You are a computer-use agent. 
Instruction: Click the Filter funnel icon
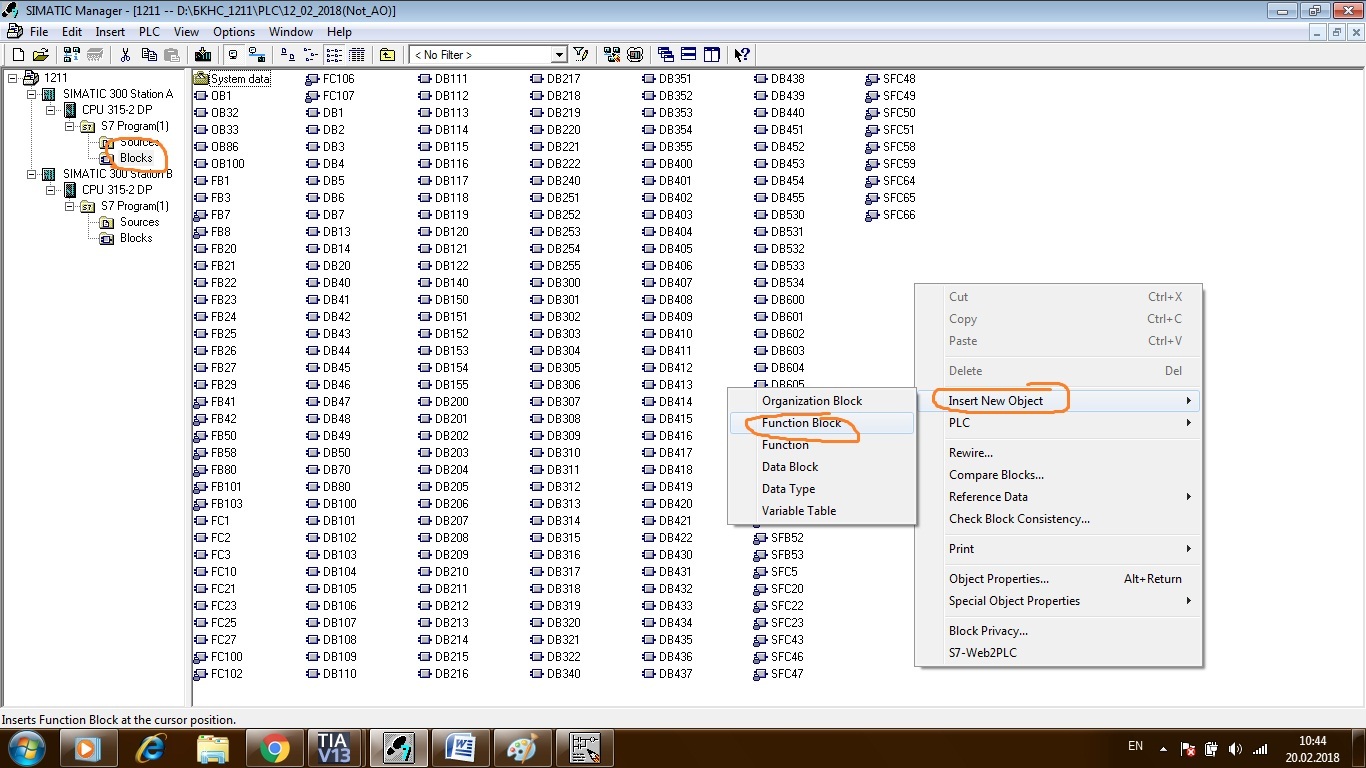click(x=581, y=55)
